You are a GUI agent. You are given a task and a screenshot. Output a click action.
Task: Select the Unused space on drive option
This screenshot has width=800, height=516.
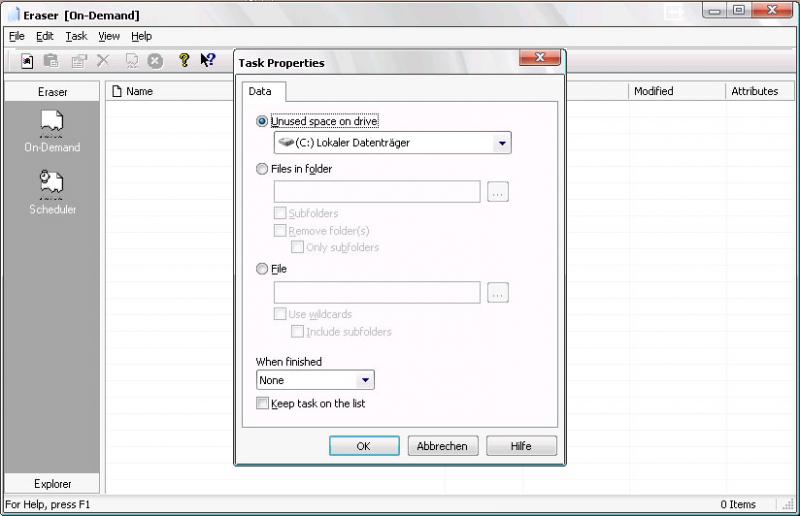(x=262, y=121)
